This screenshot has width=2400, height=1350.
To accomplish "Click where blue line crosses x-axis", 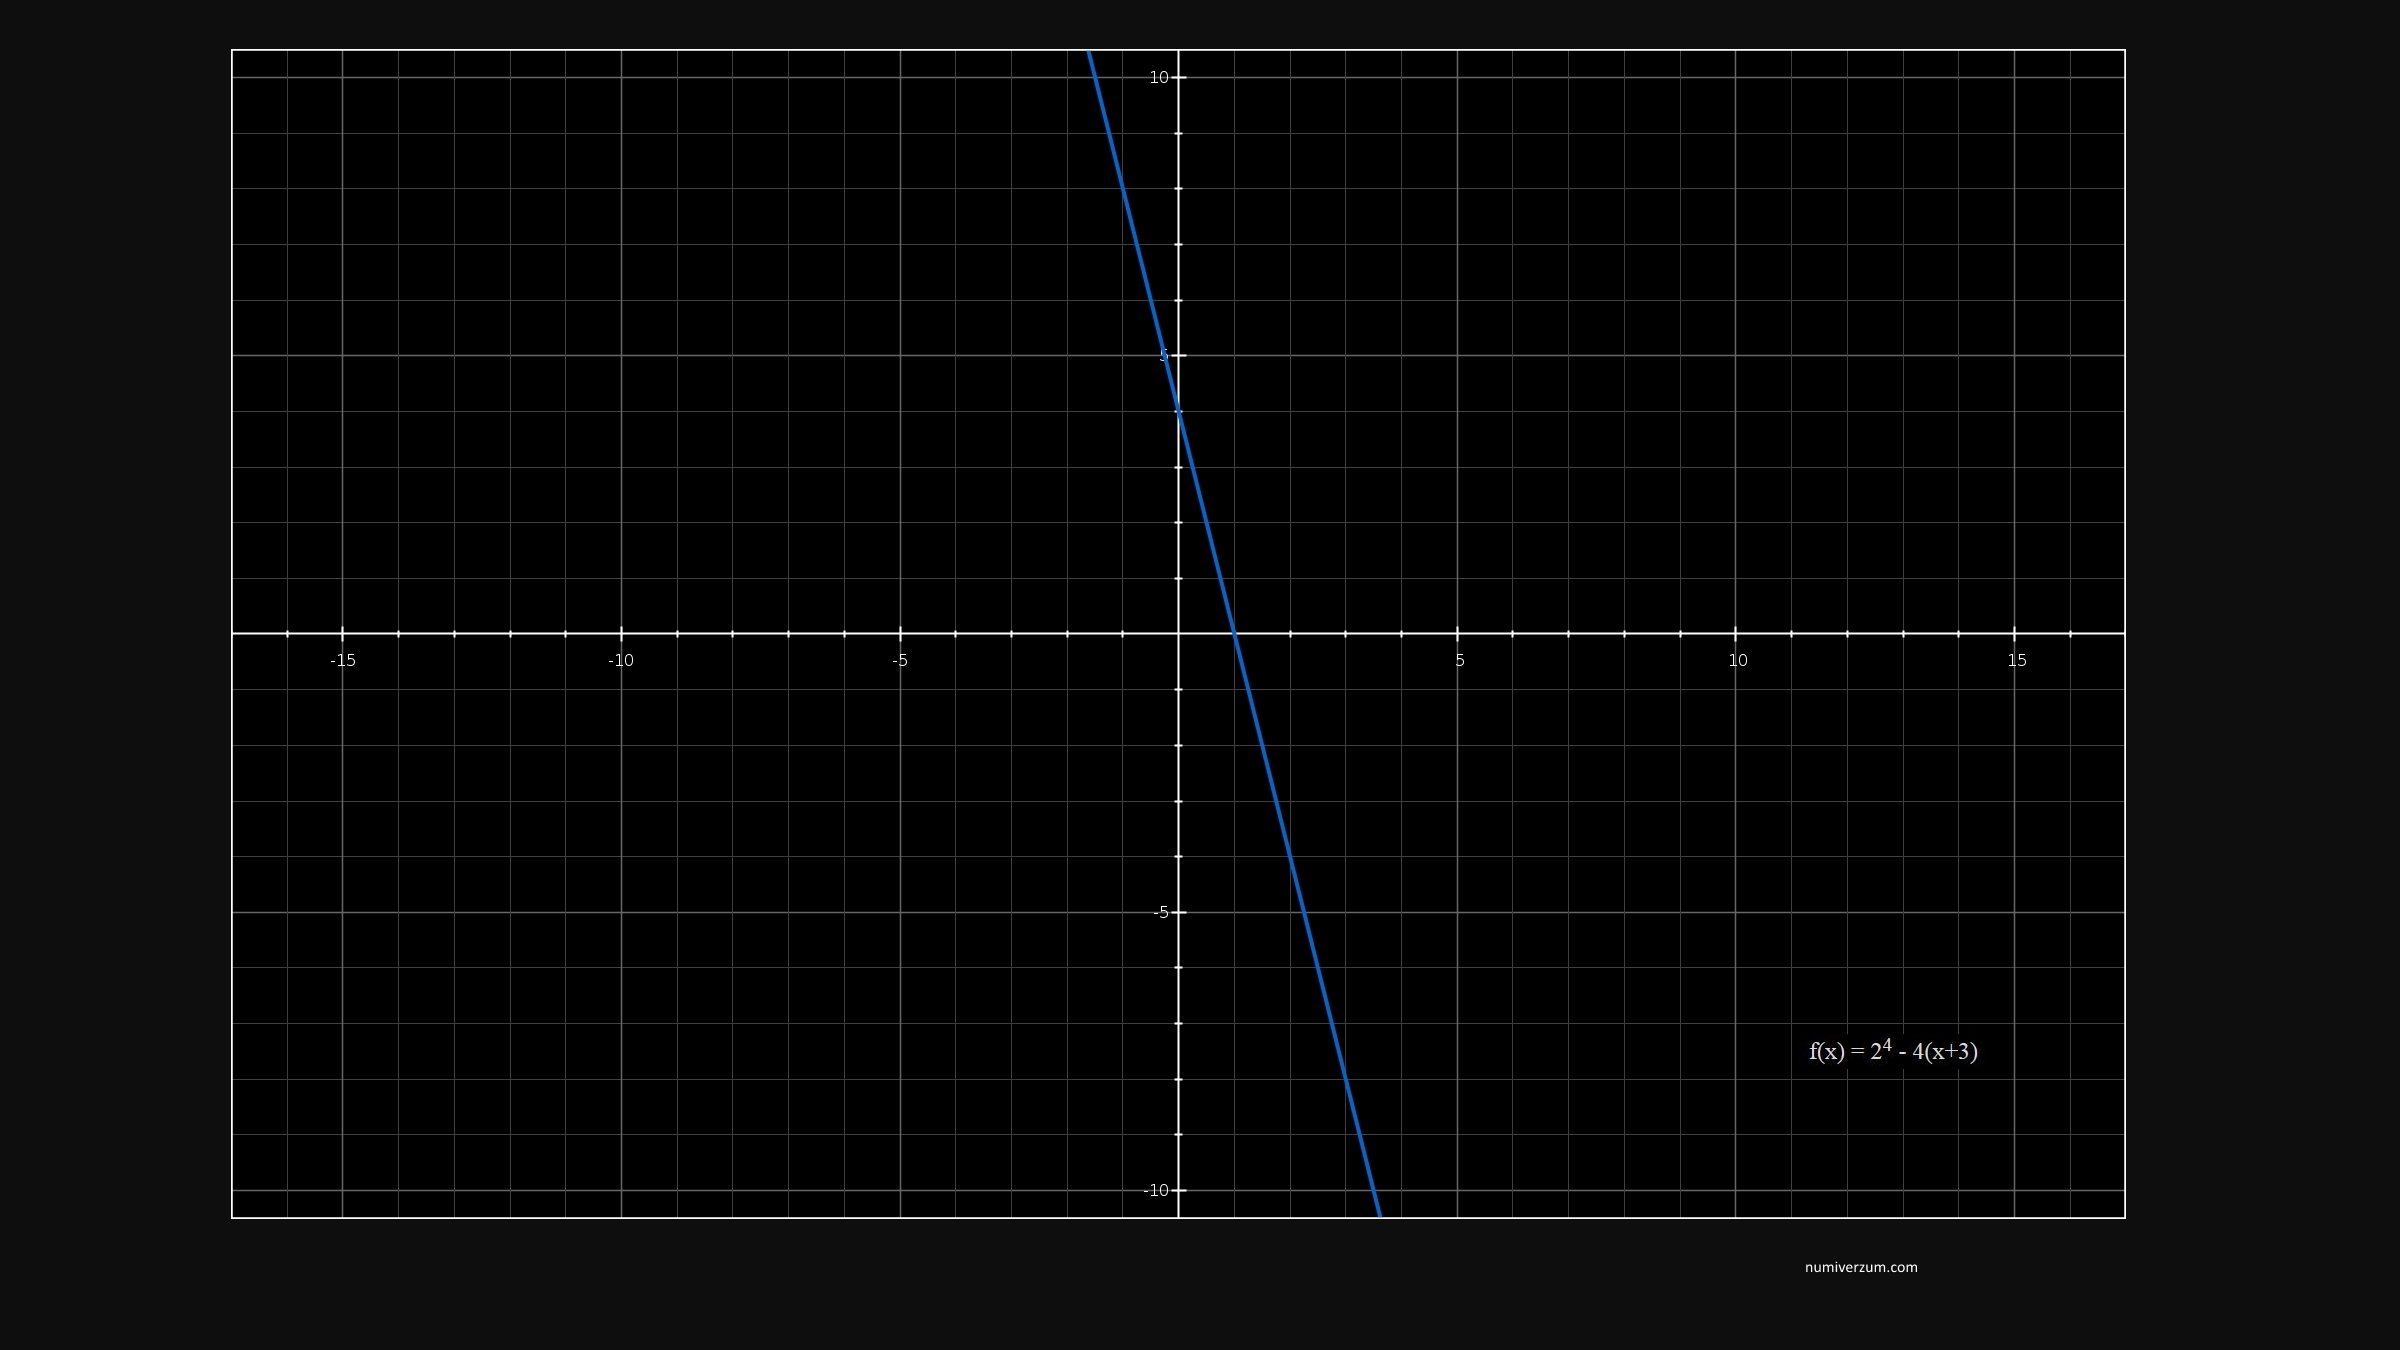I will point(1234,633).
